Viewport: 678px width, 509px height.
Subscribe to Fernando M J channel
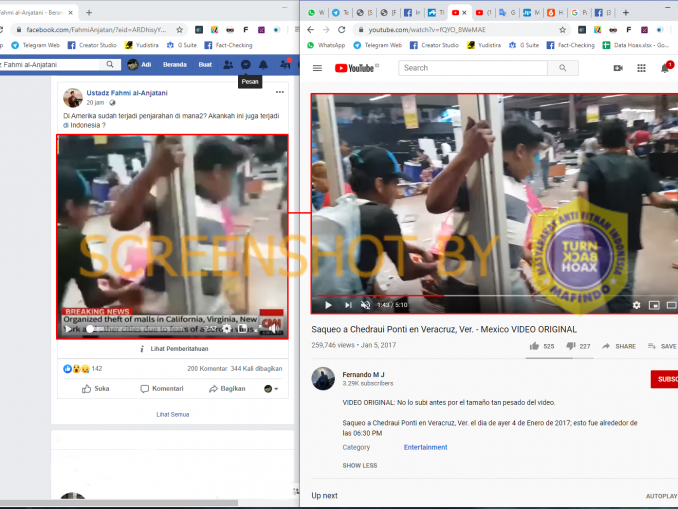pyautogui.click(x=664, y=379)
